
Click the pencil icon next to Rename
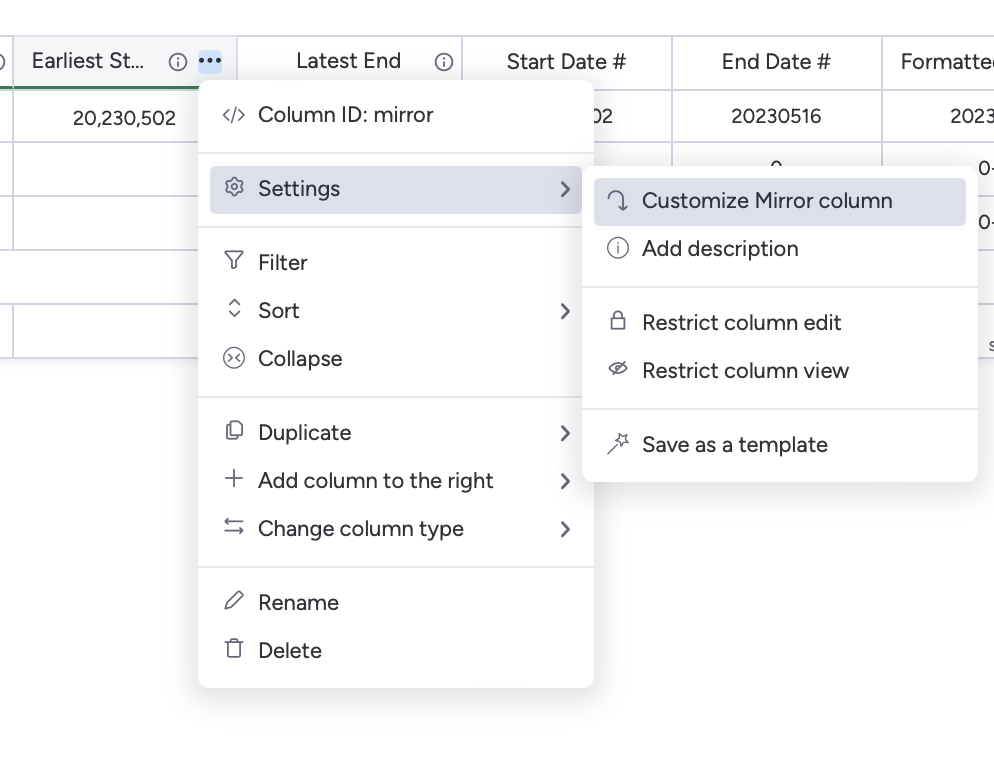pos(233,602)
